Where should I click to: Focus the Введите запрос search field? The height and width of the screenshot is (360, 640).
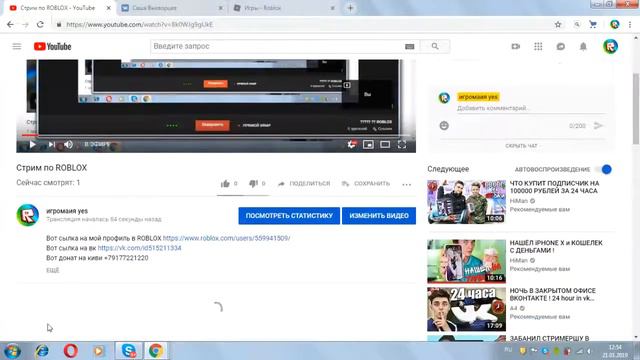tap(278, 47)
